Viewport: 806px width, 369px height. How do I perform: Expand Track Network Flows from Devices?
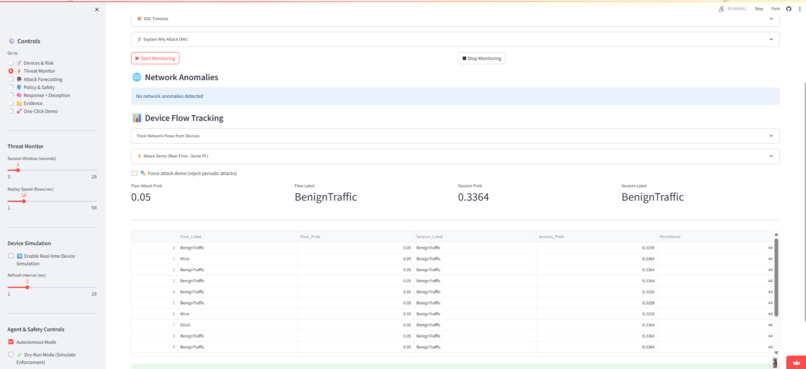[455, 136]
